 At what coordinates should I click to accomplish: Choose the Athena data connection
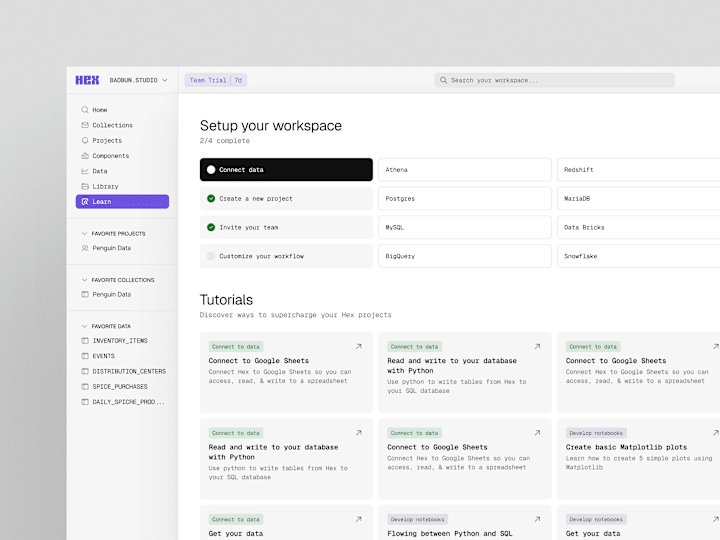(x=465, y=169)
